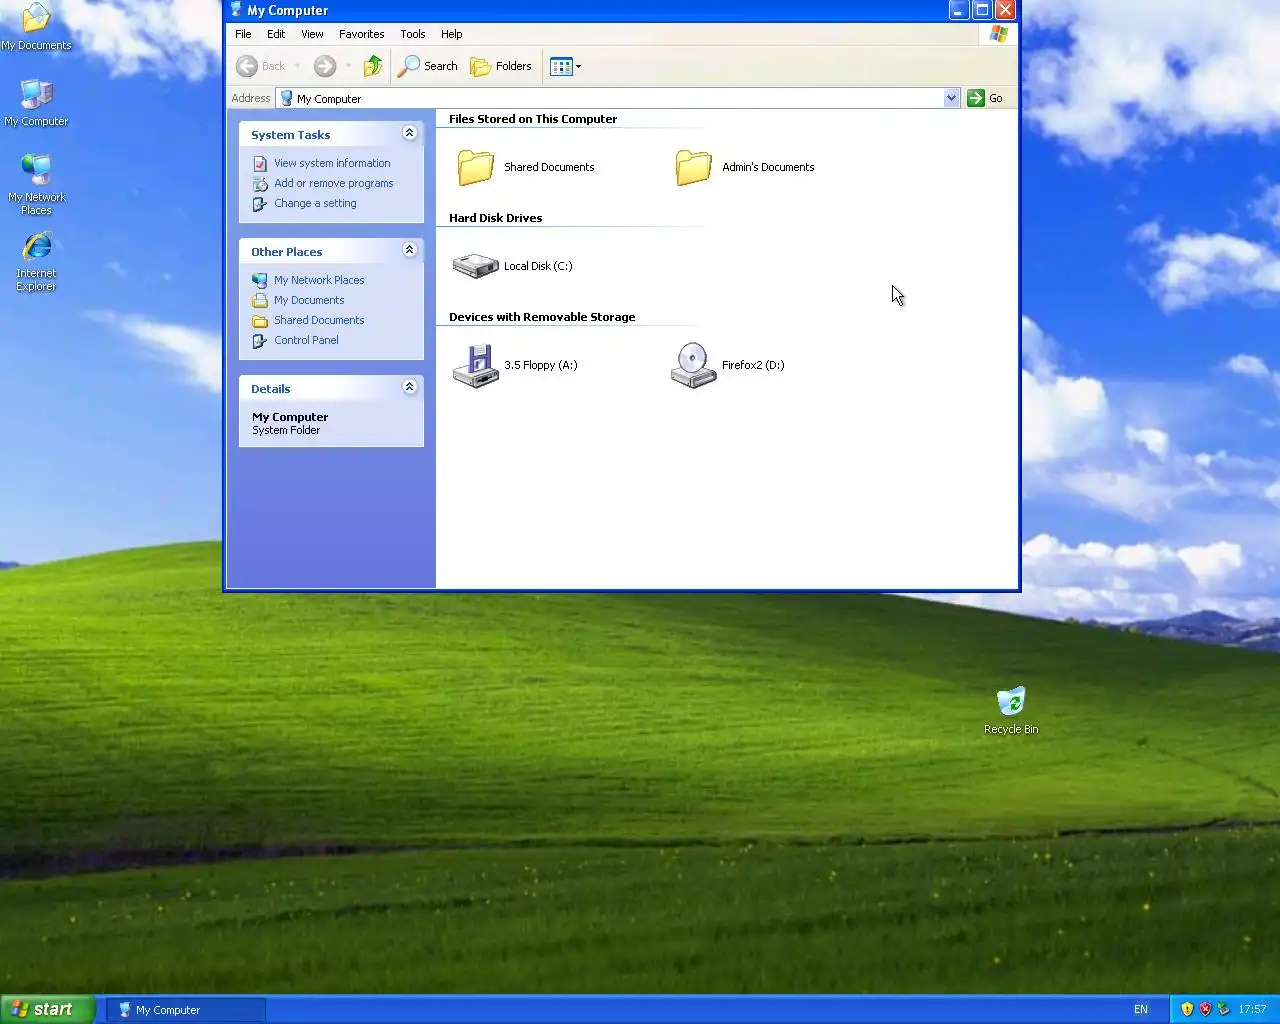Click the Control Panel icon in sidebar
This screenshot has height=1024, width=1280.
tap(260, 340)
